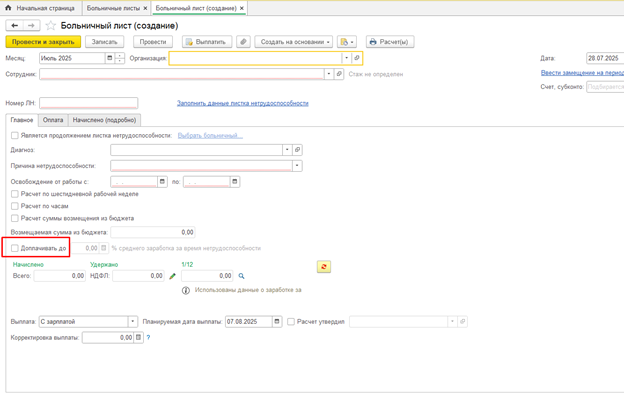Open the Выплата 'С зарплатой' dropdown
Image resolution: width=624 pixels, height=393 pixels.
(x=133, y=321)
